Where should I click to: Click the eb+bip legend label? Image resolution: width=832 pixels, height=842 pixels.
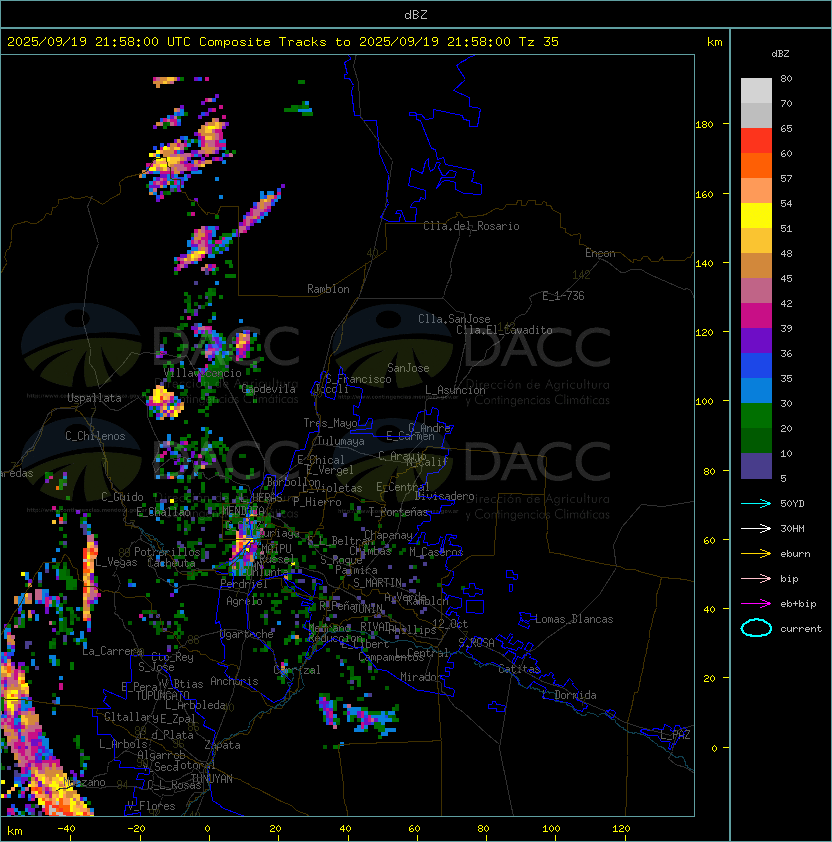[798, 604]
